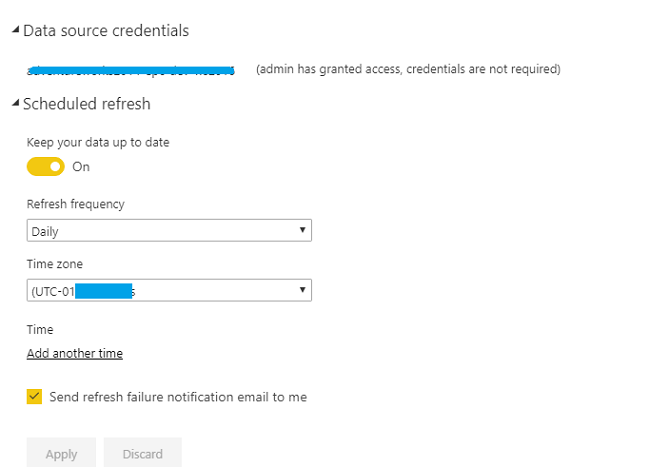Click the Refresh frequency dropdown arrow
This screenshot has width=650, height=467.
pyautogui.click(x=302, y=231)
